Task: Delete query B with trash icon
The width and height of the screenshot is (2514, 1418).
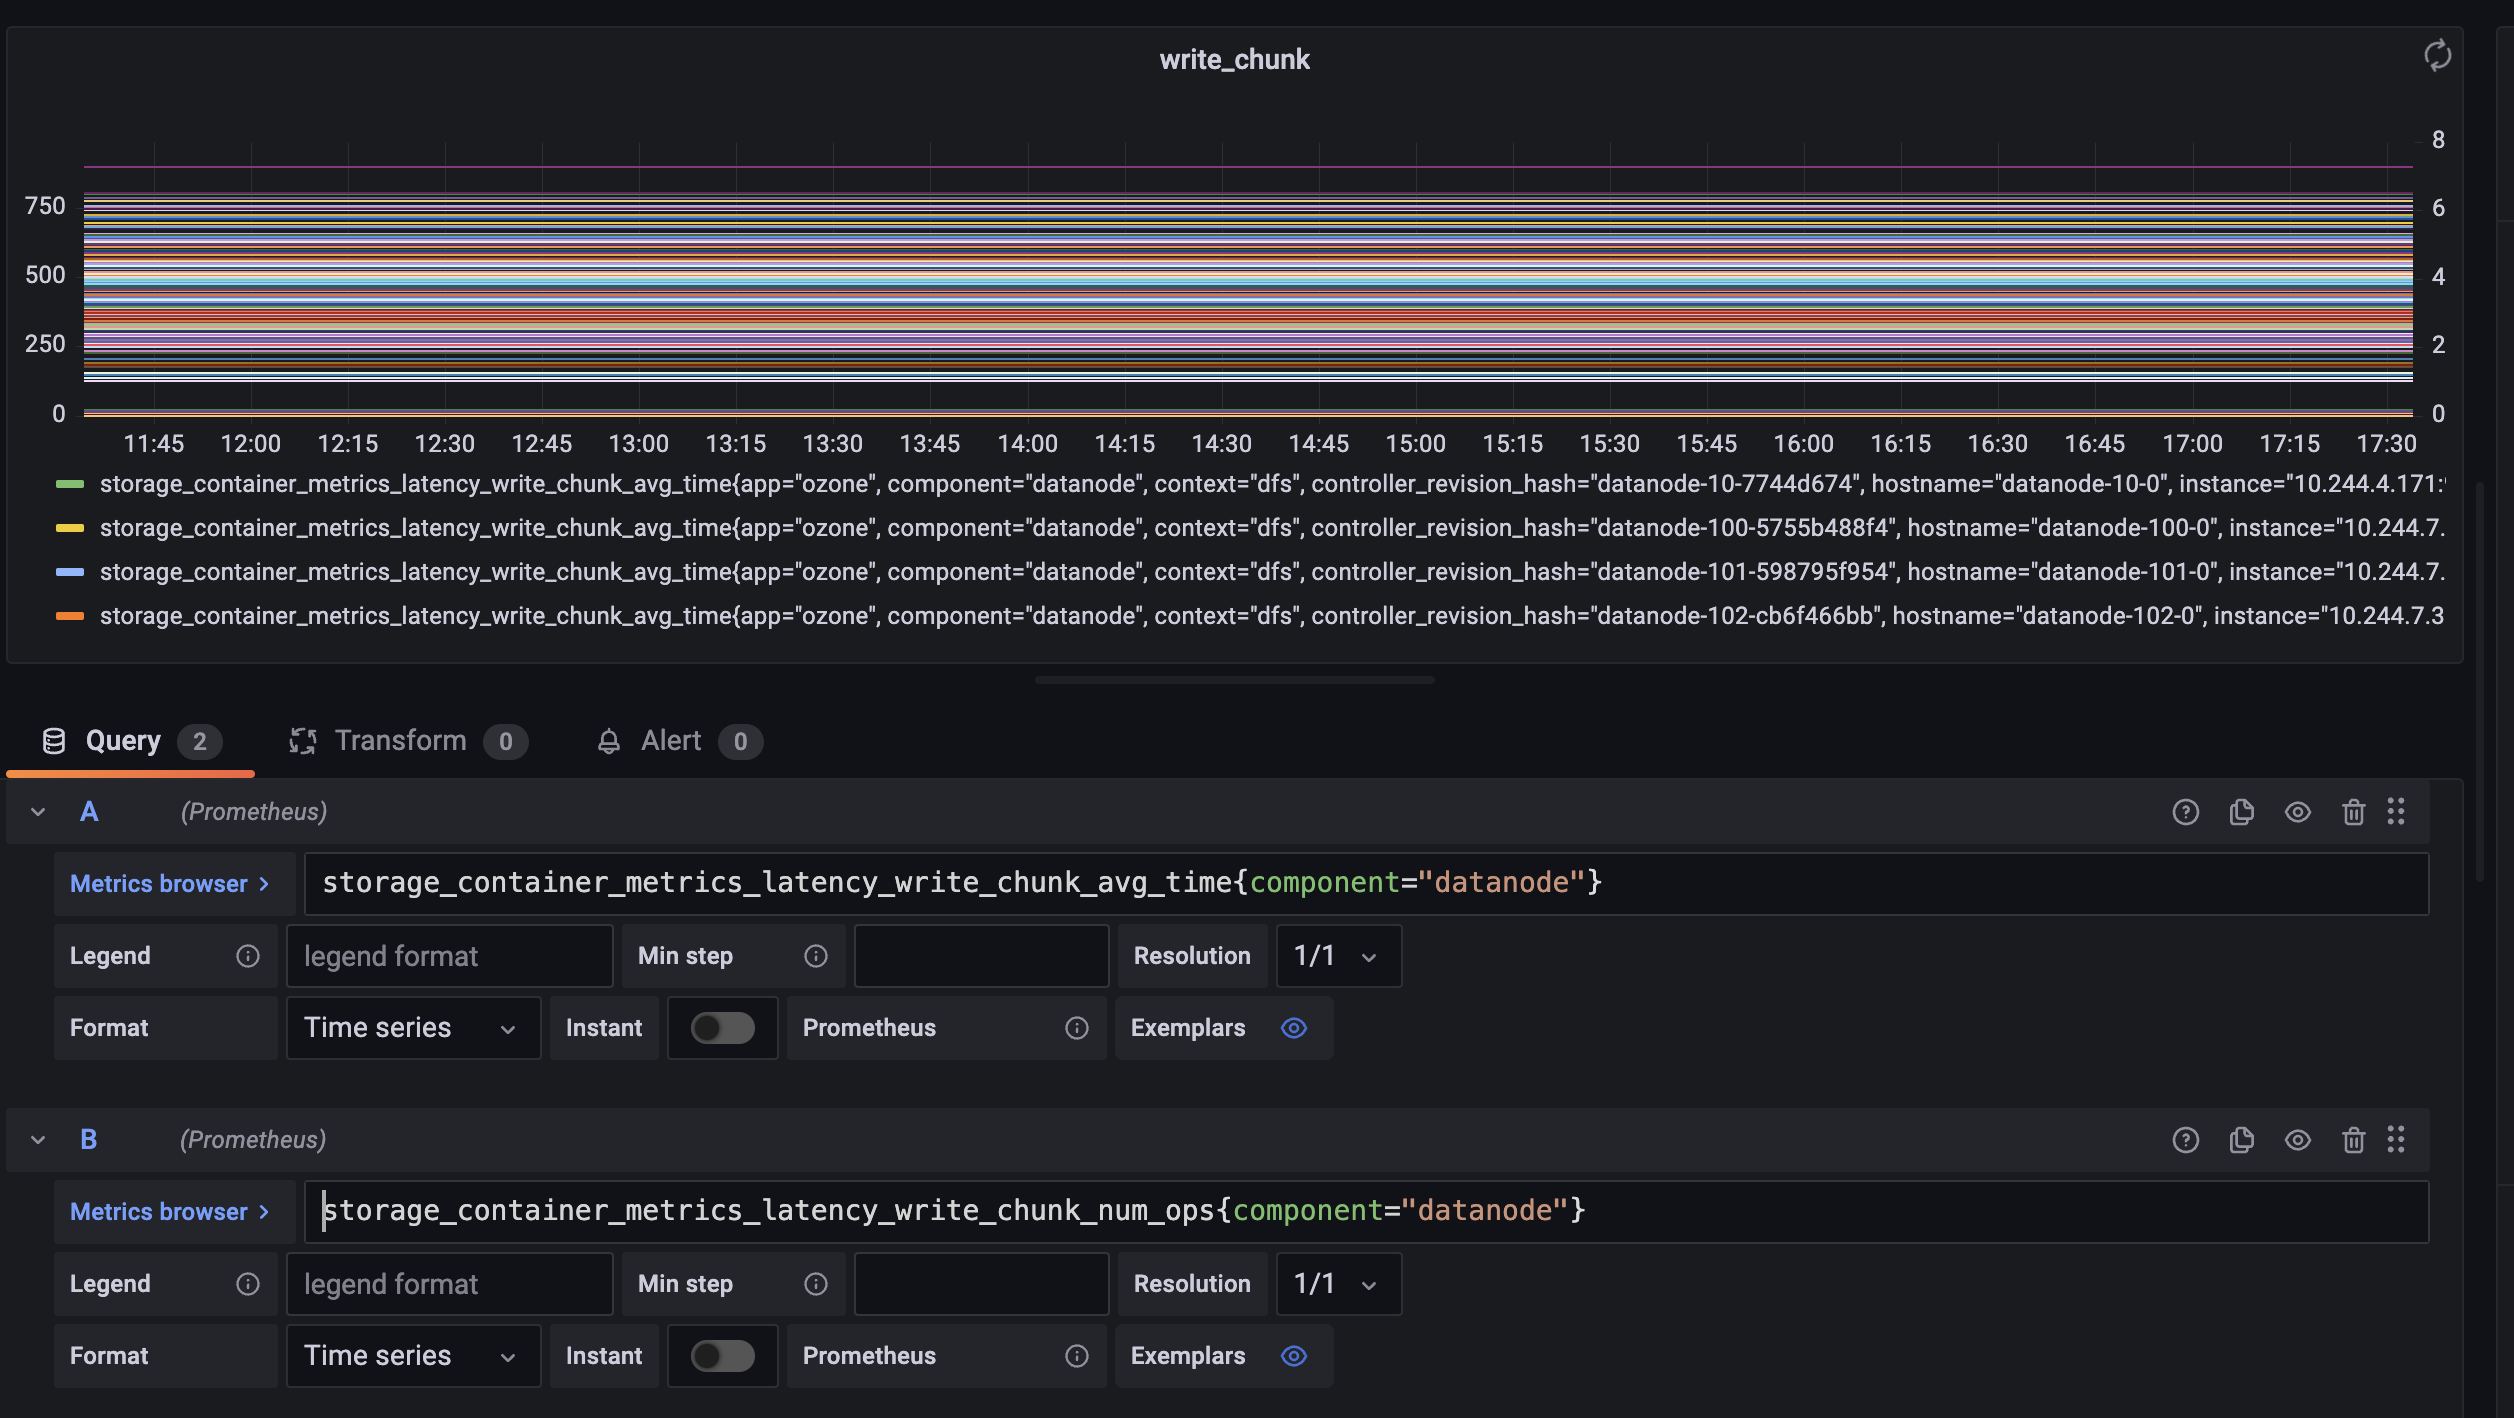Action: pyautogui.click(x=2353, y=1140)
